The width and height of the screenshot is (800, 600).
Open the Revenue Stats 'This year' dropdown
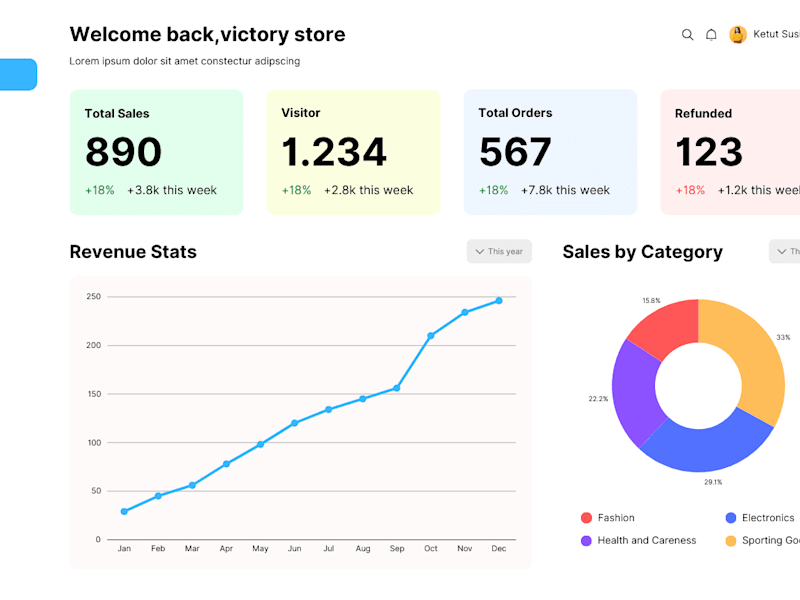pos(499,252)
